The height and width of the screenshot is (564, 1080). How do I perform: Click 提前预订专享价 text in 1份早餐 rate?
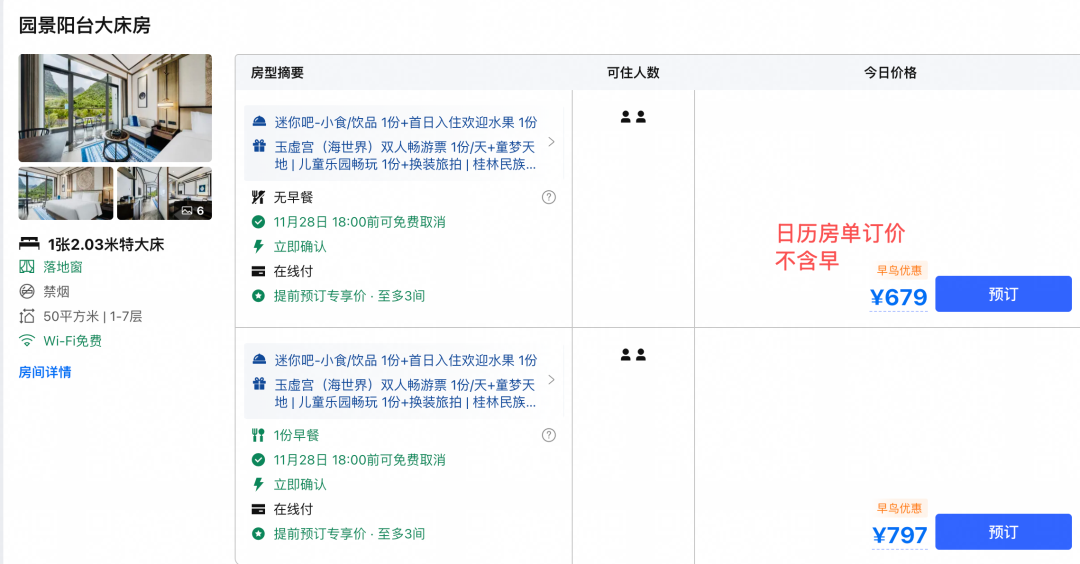tap(349, 534)
